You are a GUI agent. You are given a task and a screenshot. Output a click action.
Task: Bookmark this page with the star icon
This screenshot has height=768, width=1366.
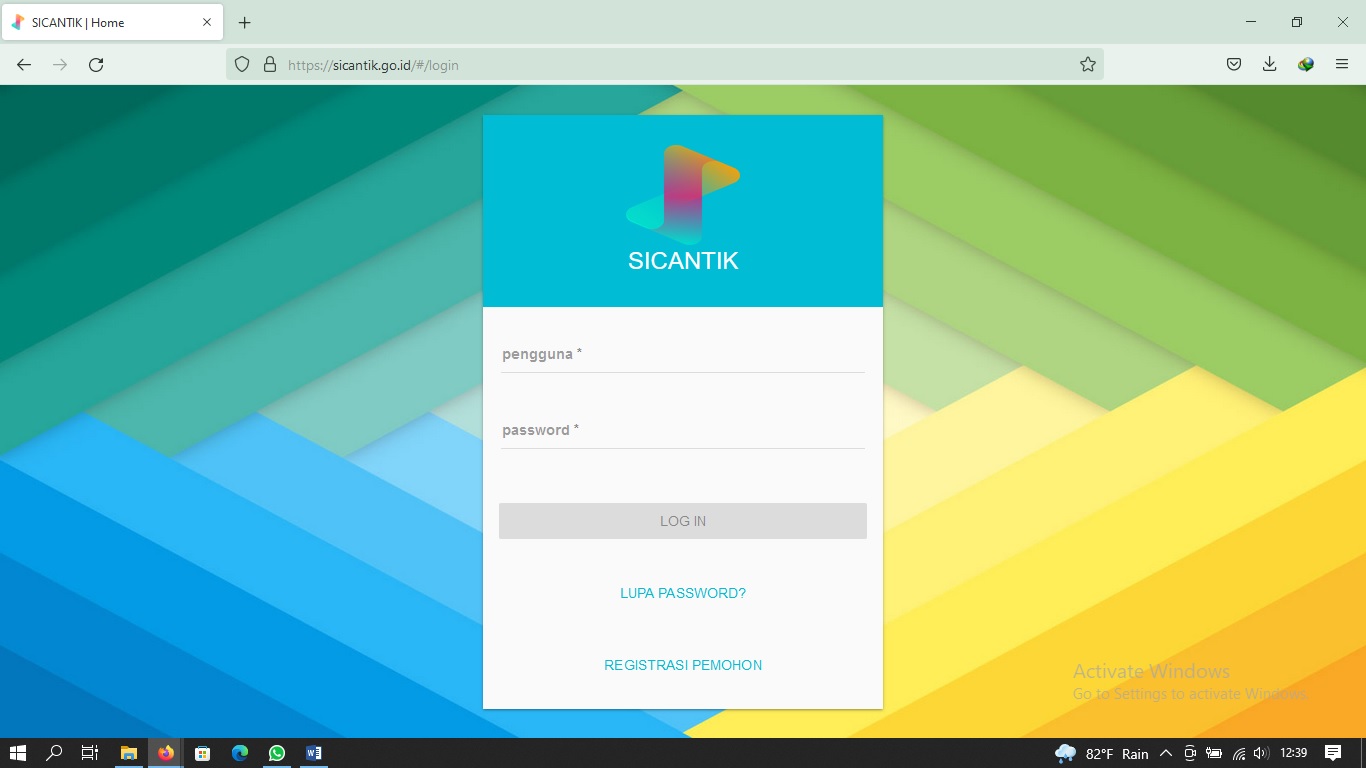[x=1088, y=65]
